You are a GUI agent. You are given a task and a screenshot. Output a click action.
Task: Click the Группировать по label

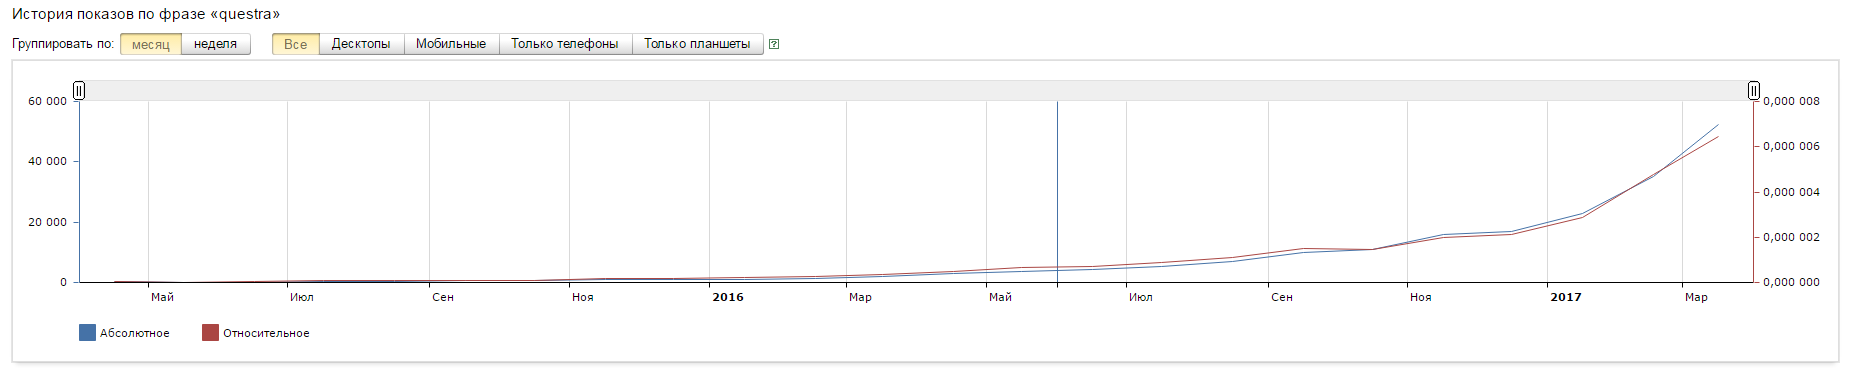coord(63,44)
